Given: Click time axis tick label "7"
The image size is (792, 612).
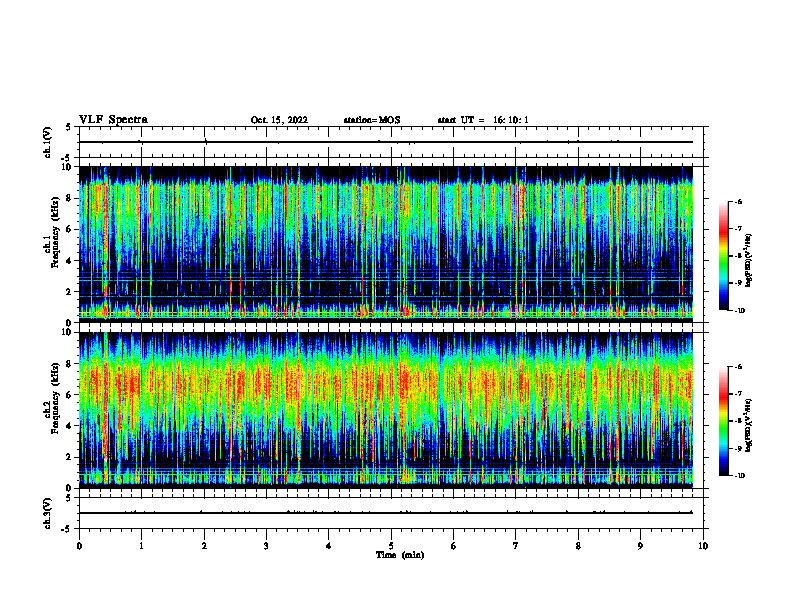Looking at the screenshot, I should 516,546.
